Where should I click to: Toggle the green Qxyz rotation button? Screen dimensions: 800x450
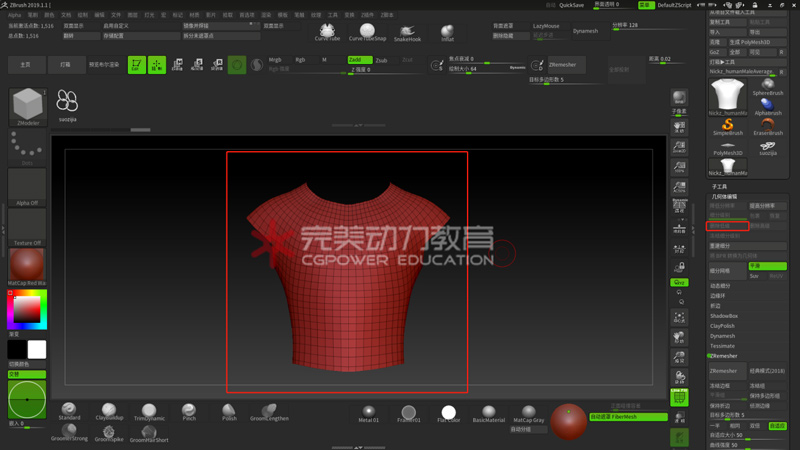tap(679, 282)
